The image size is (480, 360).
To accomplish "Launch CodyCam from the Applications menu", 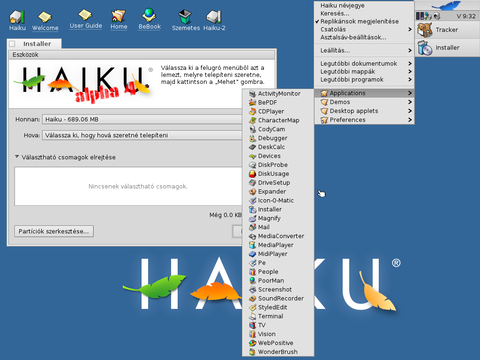I will pyautogui.click(x=278, y=129).
